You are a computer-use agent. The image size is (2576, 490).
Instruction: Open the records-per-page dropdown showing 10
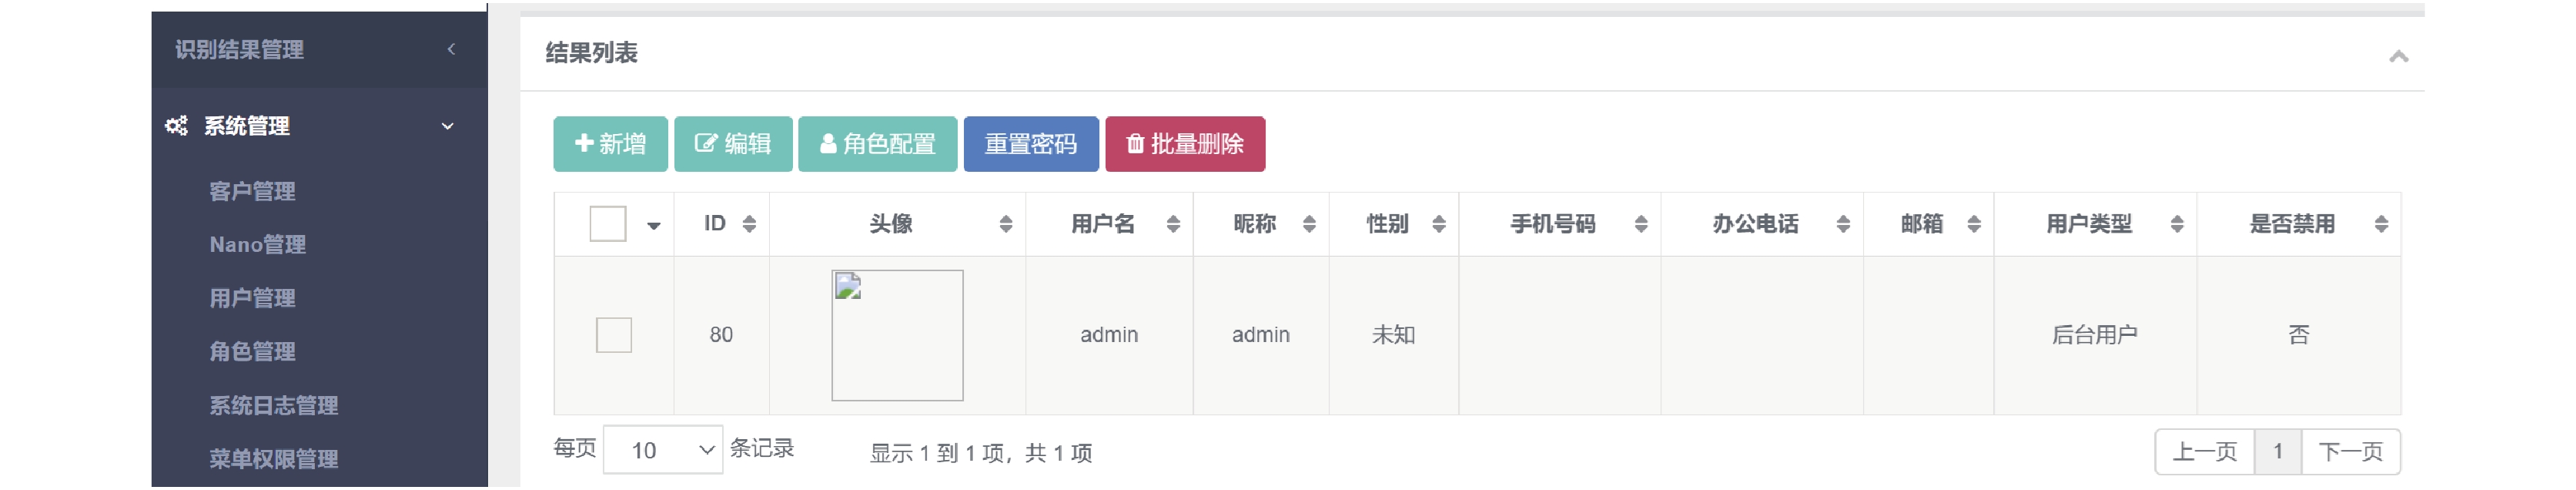pos(663,450)
